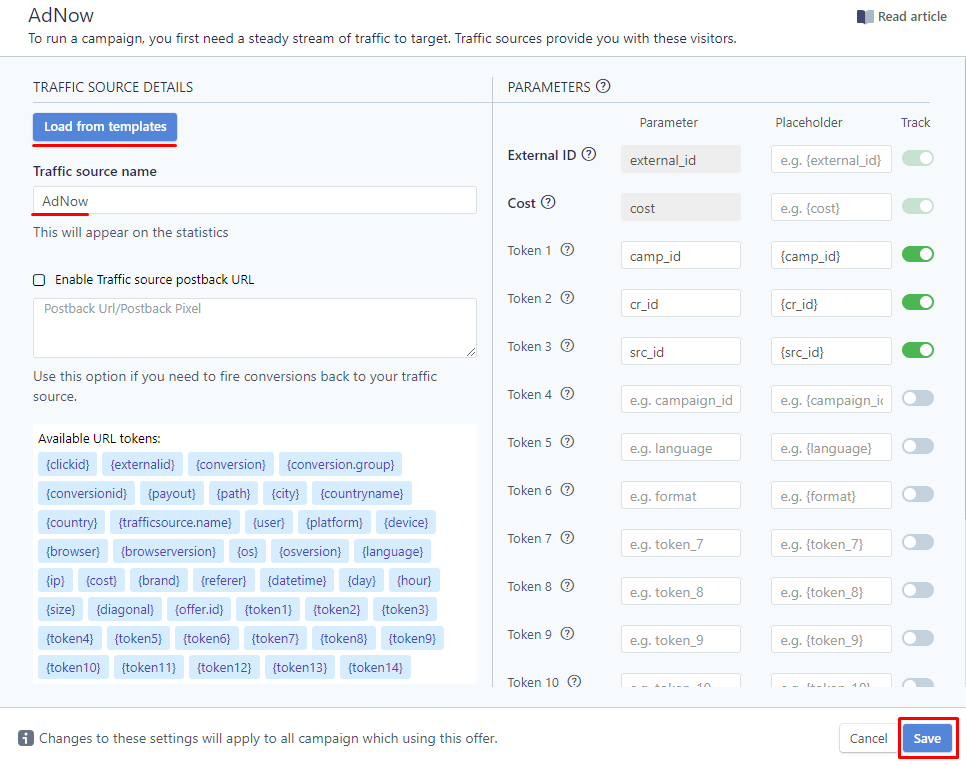Insert the {osversion} URL token
The height and width of the screenshot is (765, 966).
[x=310, y=551]
